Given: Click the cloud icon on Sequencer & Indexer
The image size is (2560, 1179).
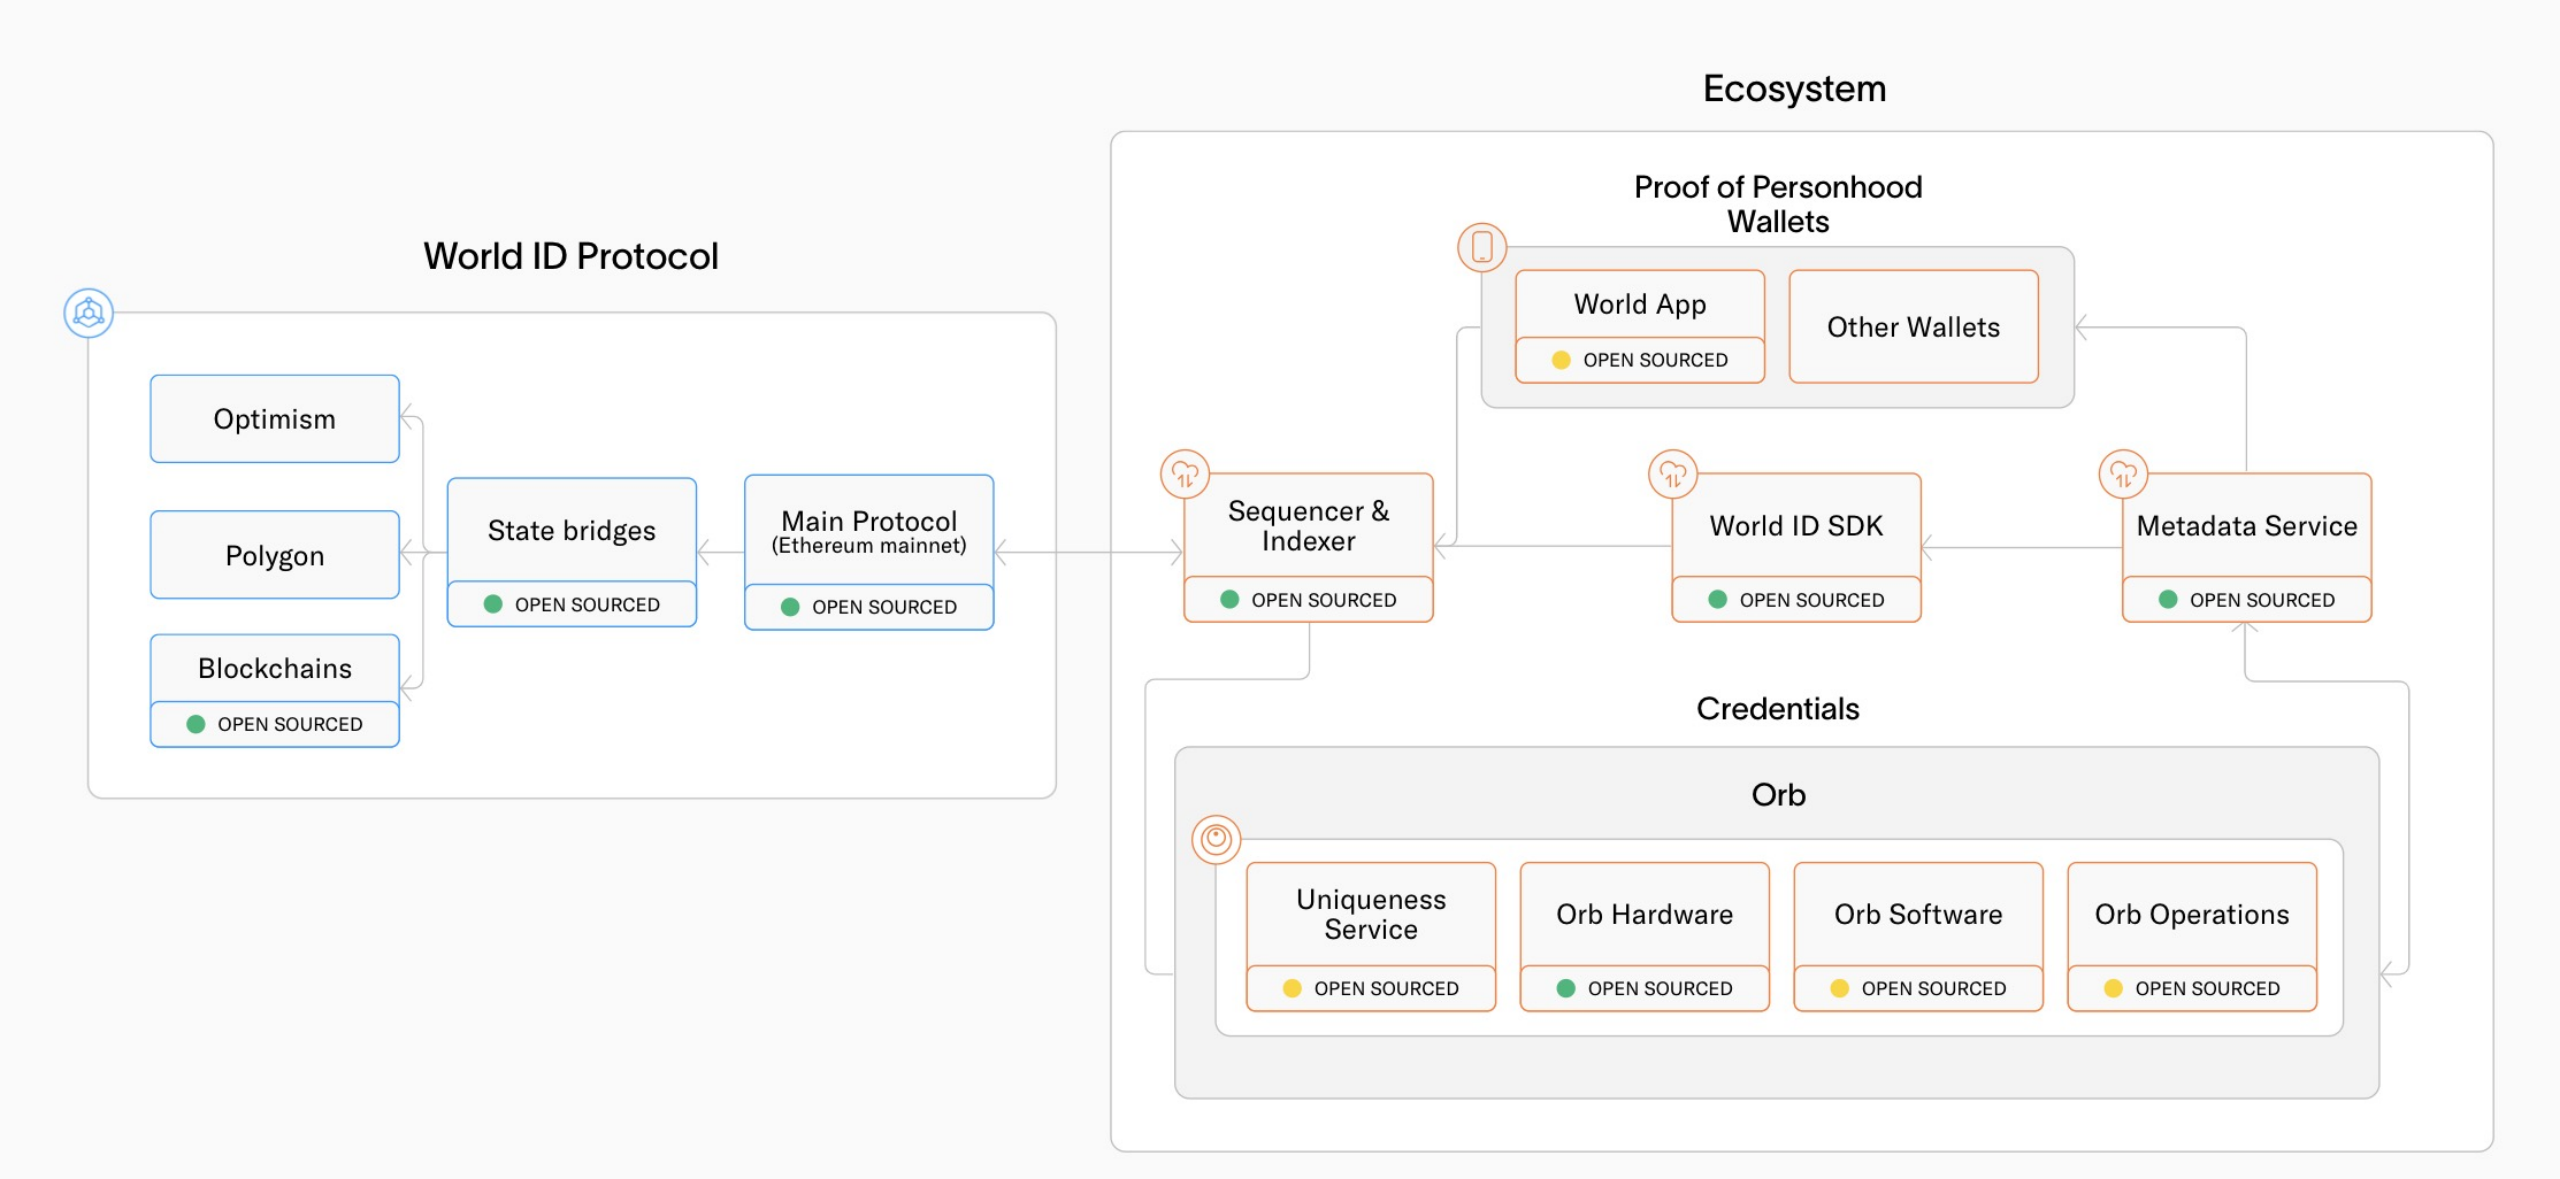Looking at the screenshot, I should point(1185,474).
